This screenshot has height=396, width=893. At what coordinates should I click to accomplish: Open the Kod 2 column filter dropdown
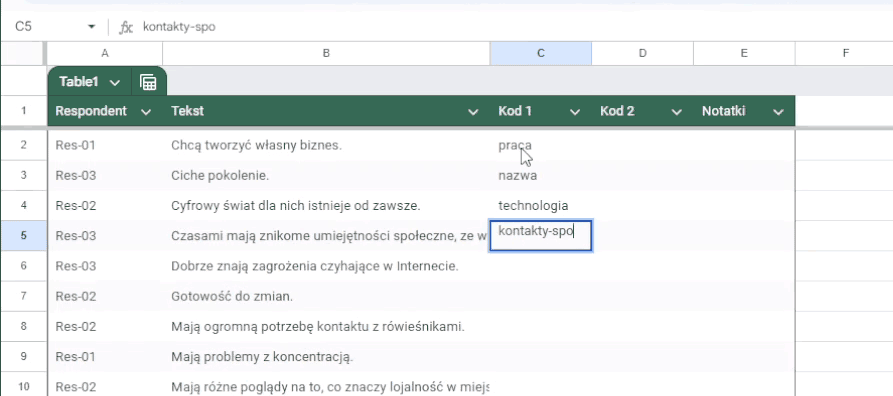677,112
